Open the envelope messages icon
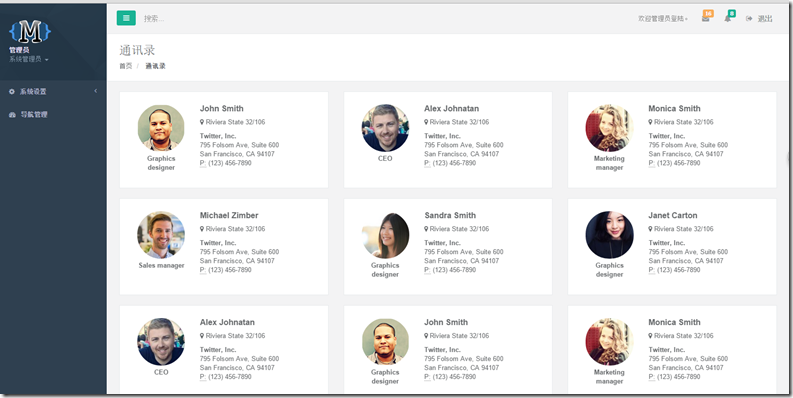The image size is (793, 398). pos(705,19)
